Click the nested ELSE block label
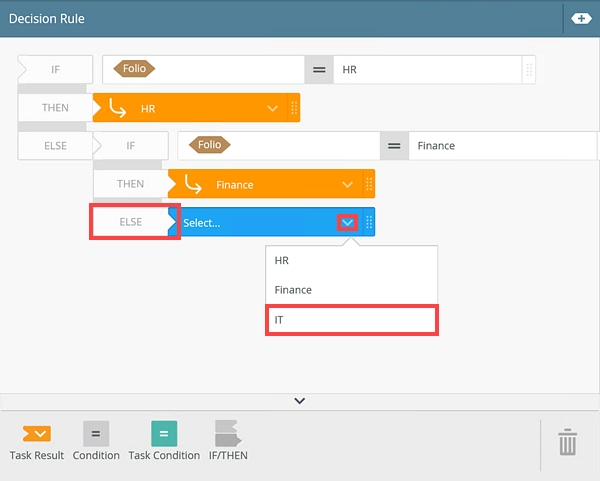600x481 pixels. click(131, 222)
